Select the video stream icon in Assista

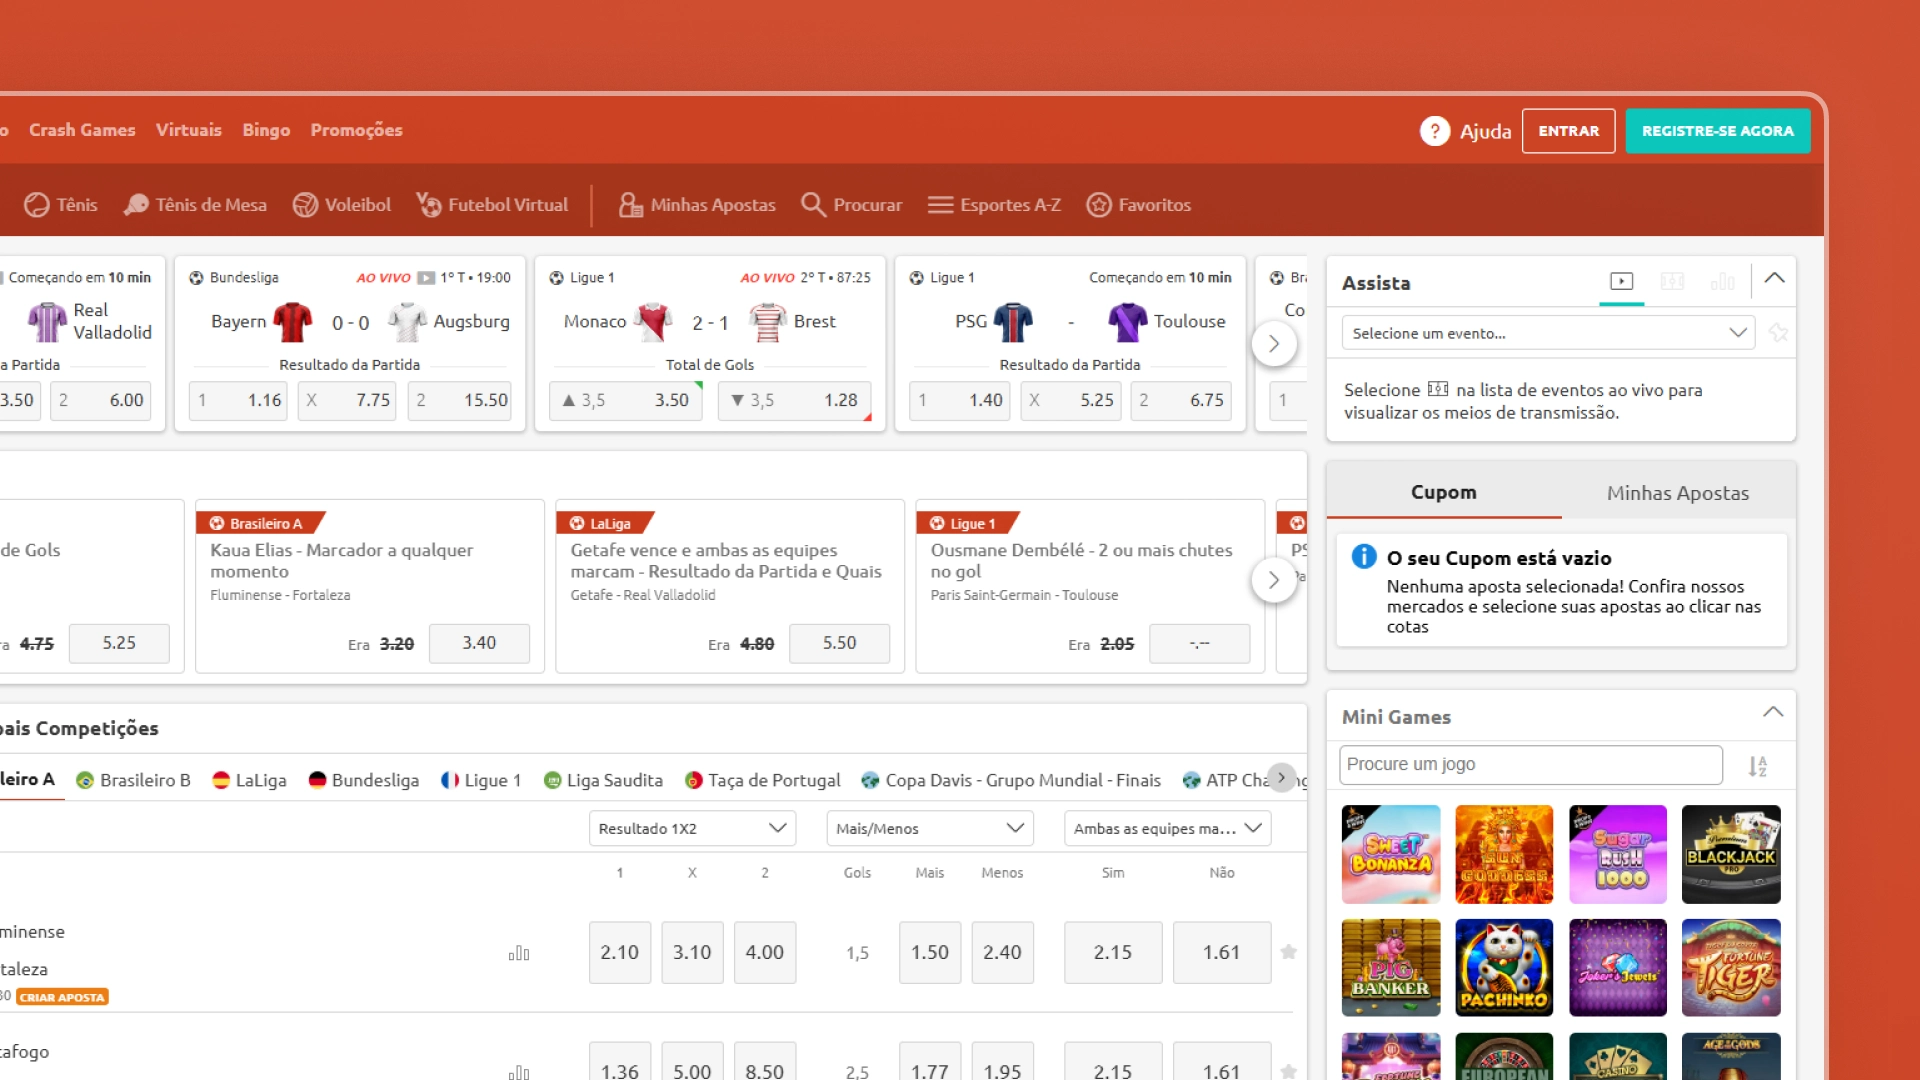coord(1621,282)
